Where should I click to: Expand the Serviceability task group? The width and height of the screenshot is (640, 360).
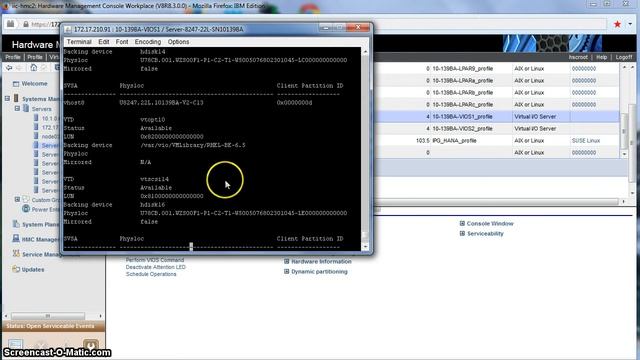click(x=462, y=233)
